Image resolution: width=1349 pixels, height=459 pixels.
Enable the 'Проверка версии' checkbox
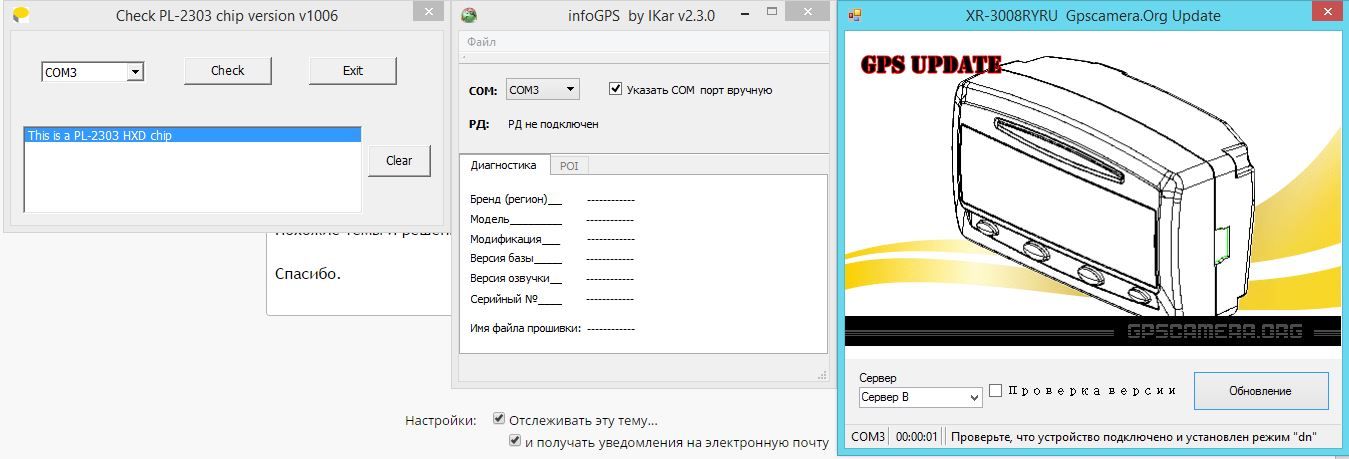click(996, 391)
